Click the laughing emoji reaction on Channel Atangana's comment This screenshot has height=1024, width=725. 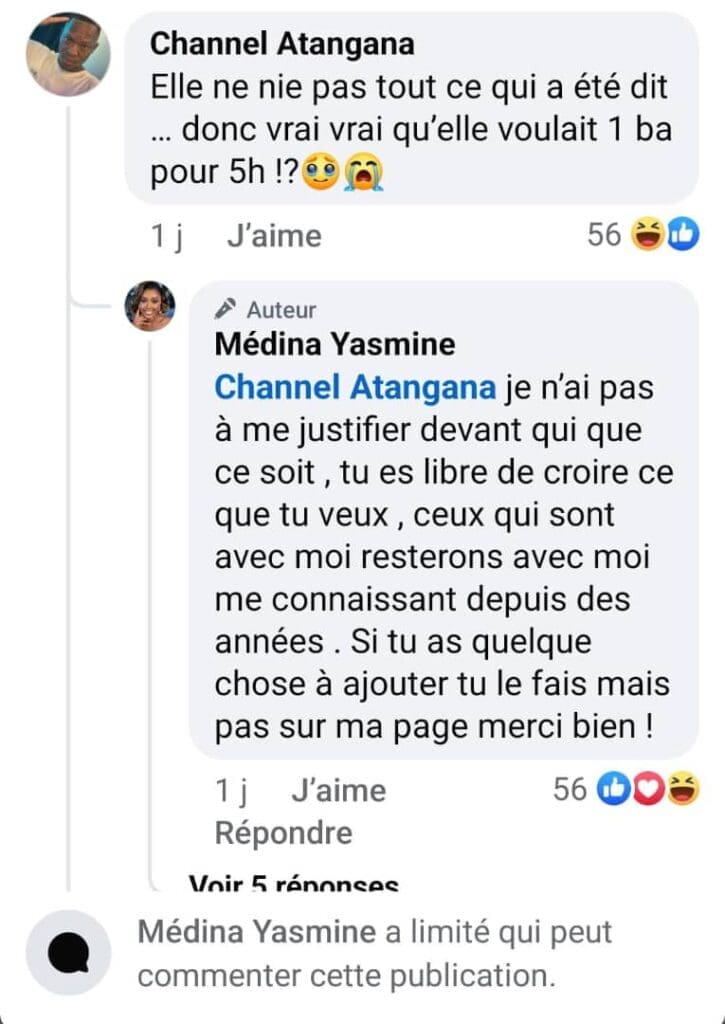(x=649, y=236)
